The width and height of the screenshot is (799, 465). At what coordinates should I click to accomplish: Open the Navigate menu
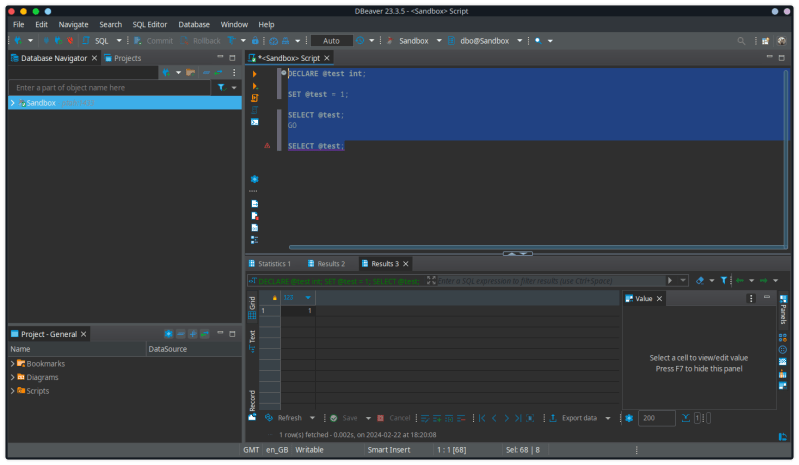pyautogui.click(x=73, y=24)
